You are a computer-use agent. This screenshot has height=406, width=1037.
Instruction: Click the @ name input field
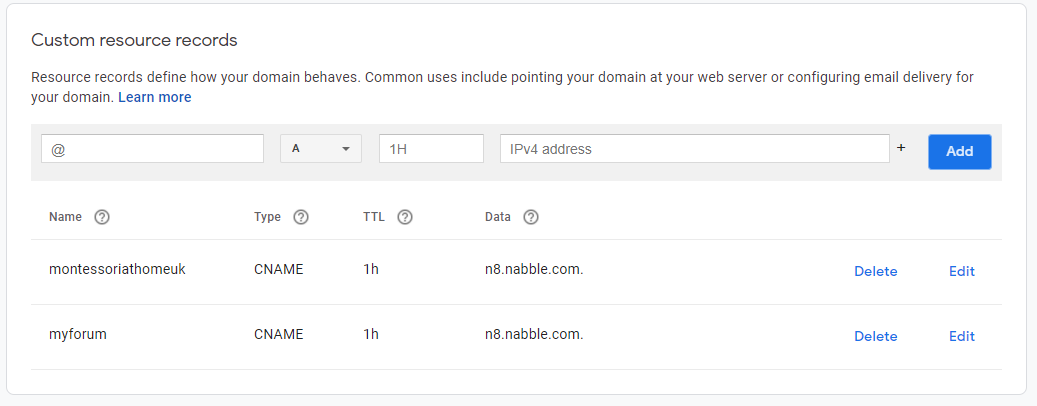(152, 149)
